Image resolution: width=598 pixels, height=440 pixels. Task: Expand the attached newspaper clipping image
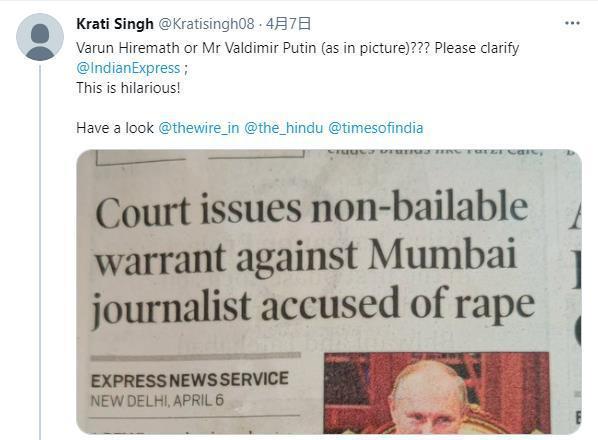click(x=329, y=292)
